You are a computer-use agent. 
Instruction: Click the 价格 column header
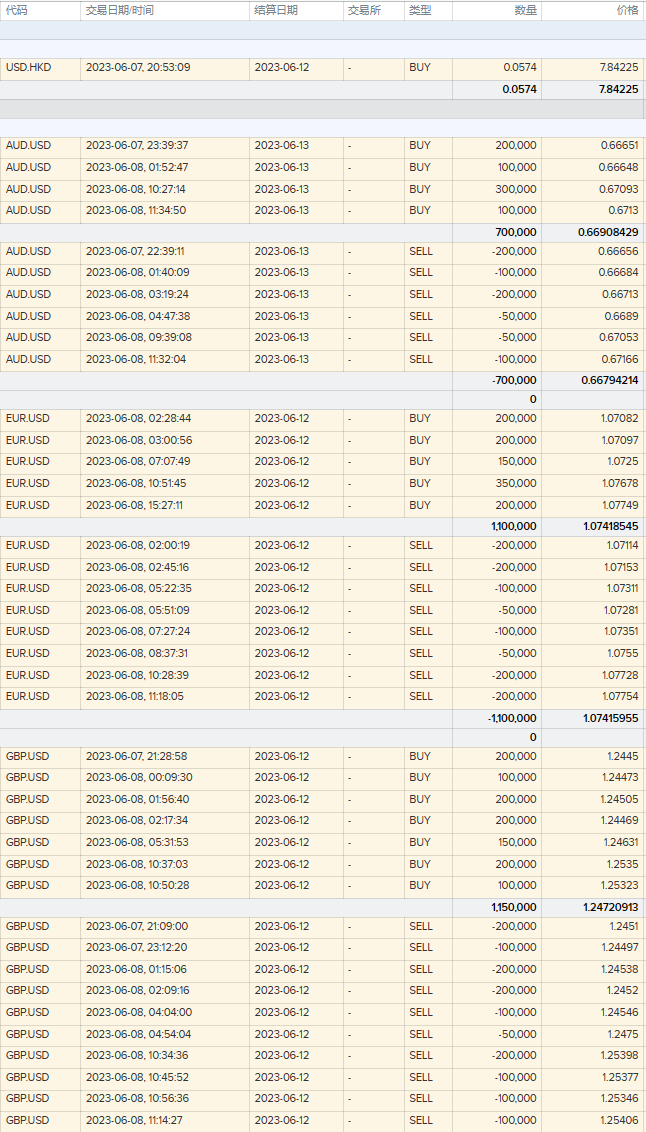[627, 10]
